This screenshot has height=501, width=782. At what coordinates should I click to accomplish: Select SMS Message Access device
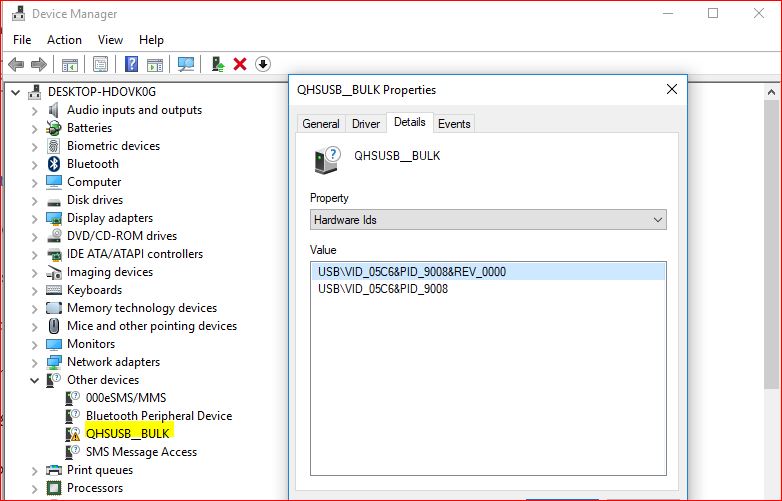(x=141, y=452)
